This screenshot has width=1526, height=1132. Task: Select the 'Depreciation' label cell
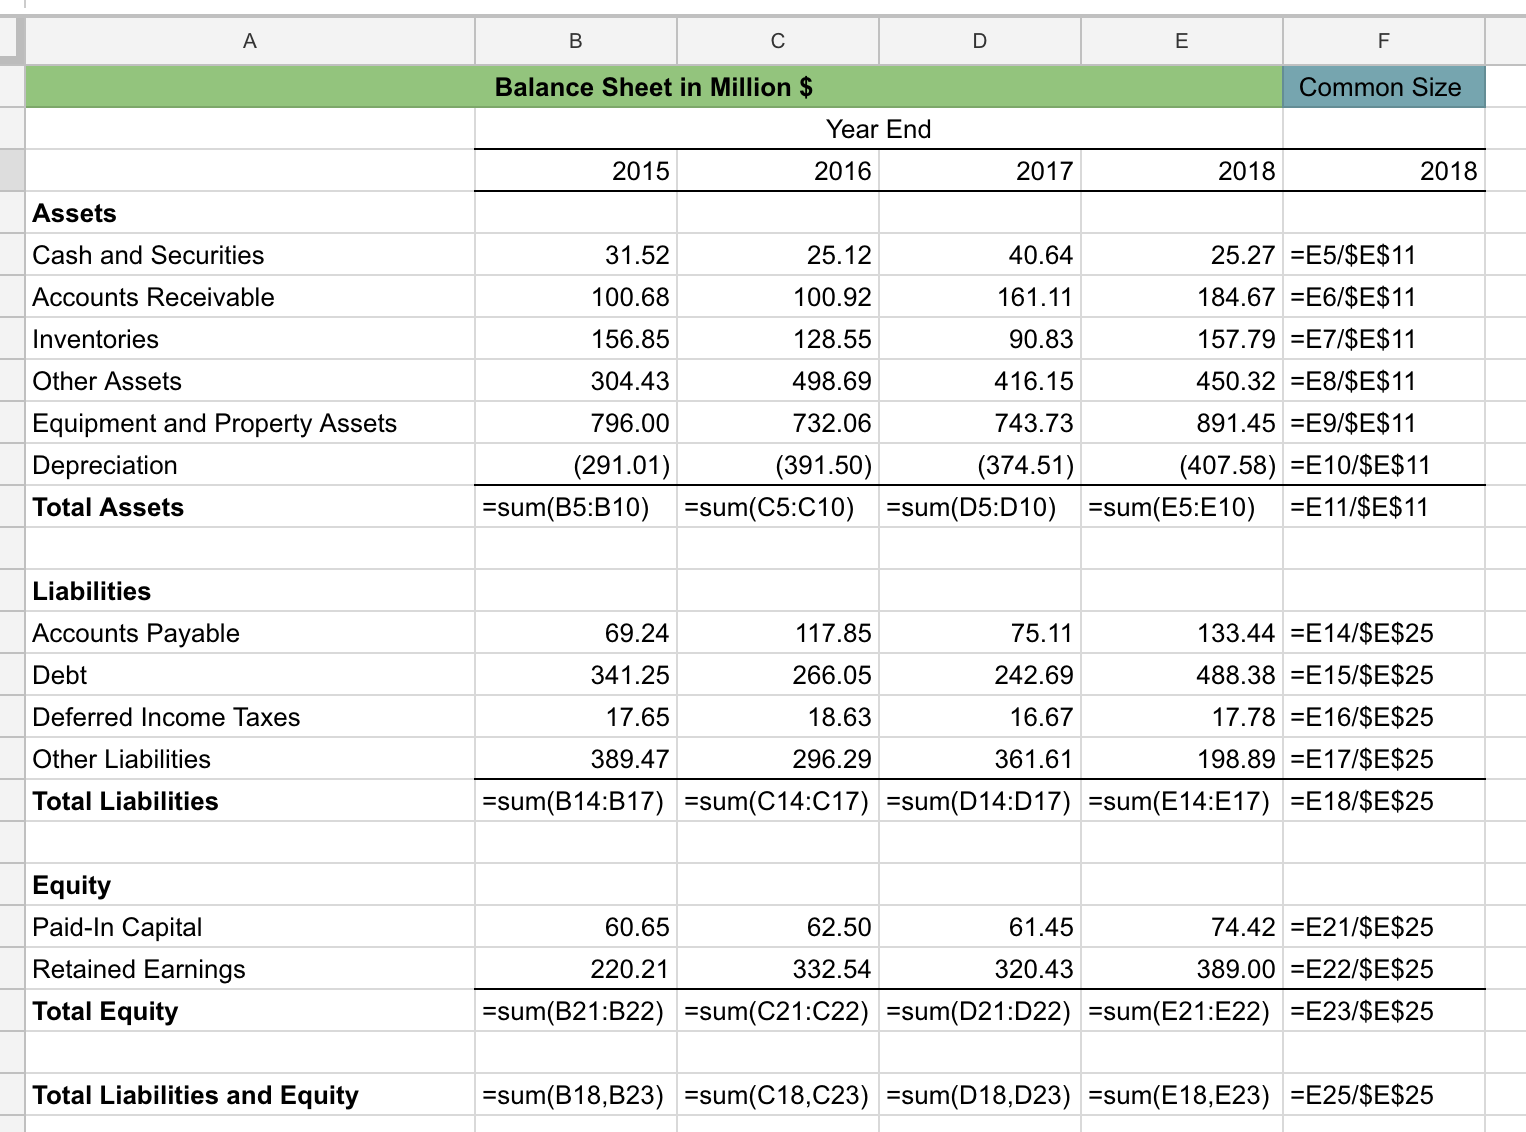click(x=250, y=465)
